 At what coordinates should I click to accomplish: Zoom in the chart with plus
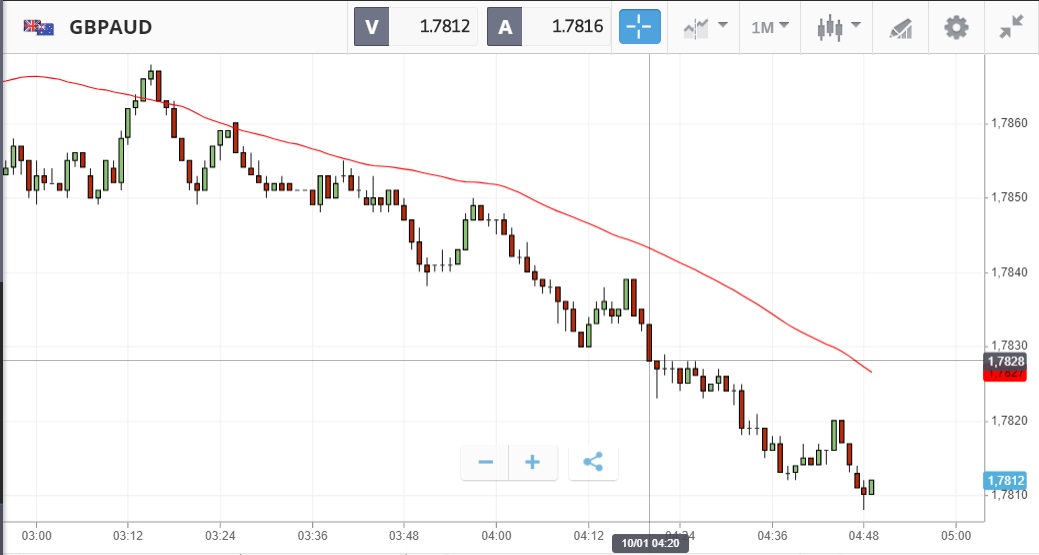pos(533,462)
